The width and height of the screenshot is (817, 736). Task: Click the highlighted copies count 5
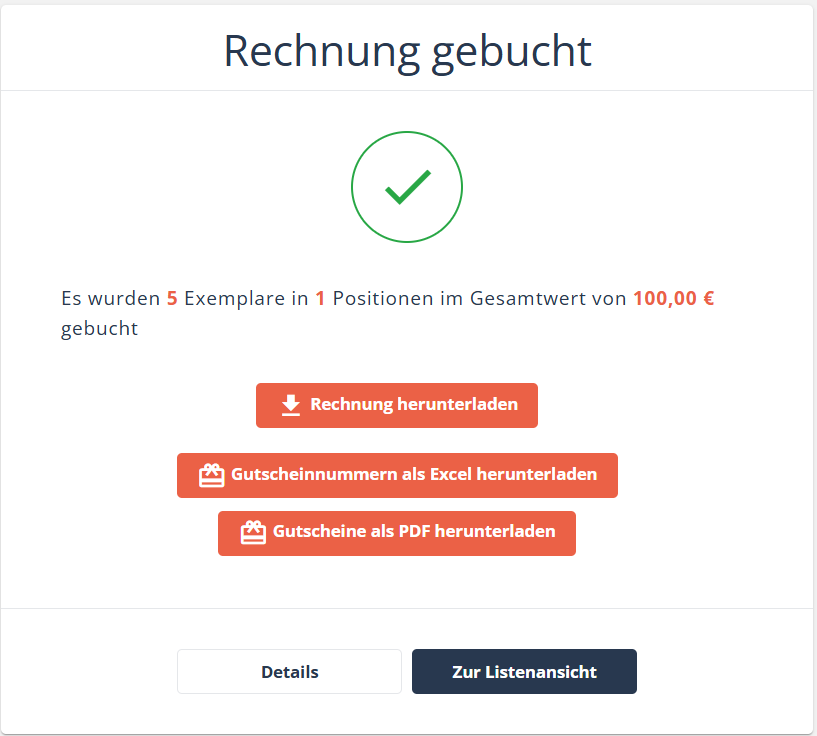coord(172,298)
